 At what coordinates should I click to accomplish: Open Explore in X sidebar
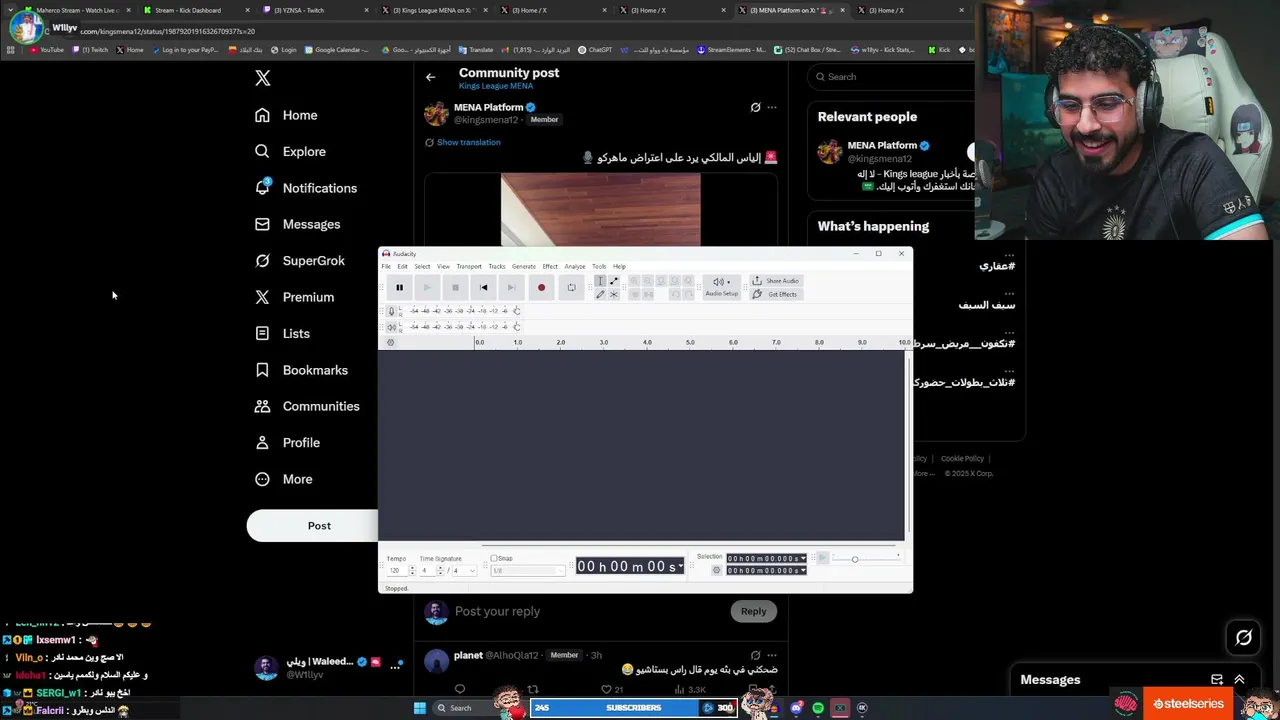pos(290,152)
